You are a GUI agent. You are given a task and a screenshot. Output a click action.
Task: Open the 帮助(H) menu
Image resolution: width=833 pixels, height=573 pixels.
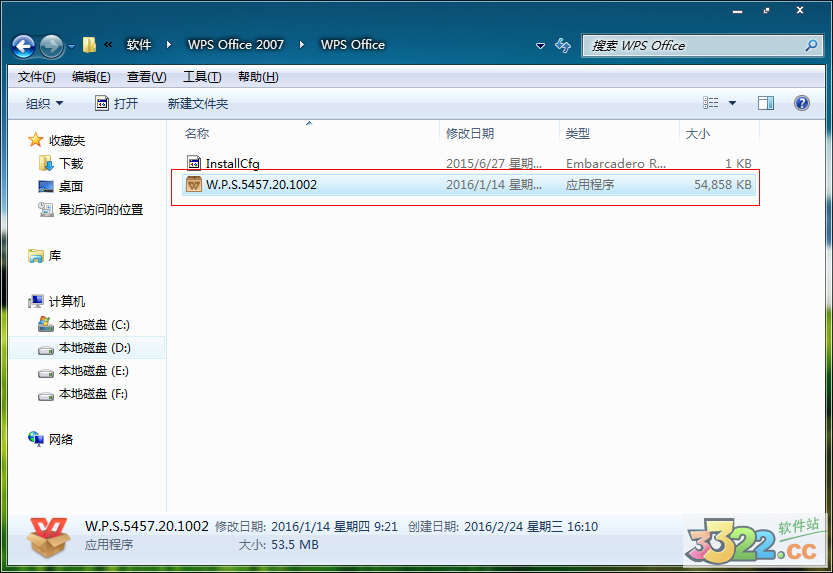point(258,77)
